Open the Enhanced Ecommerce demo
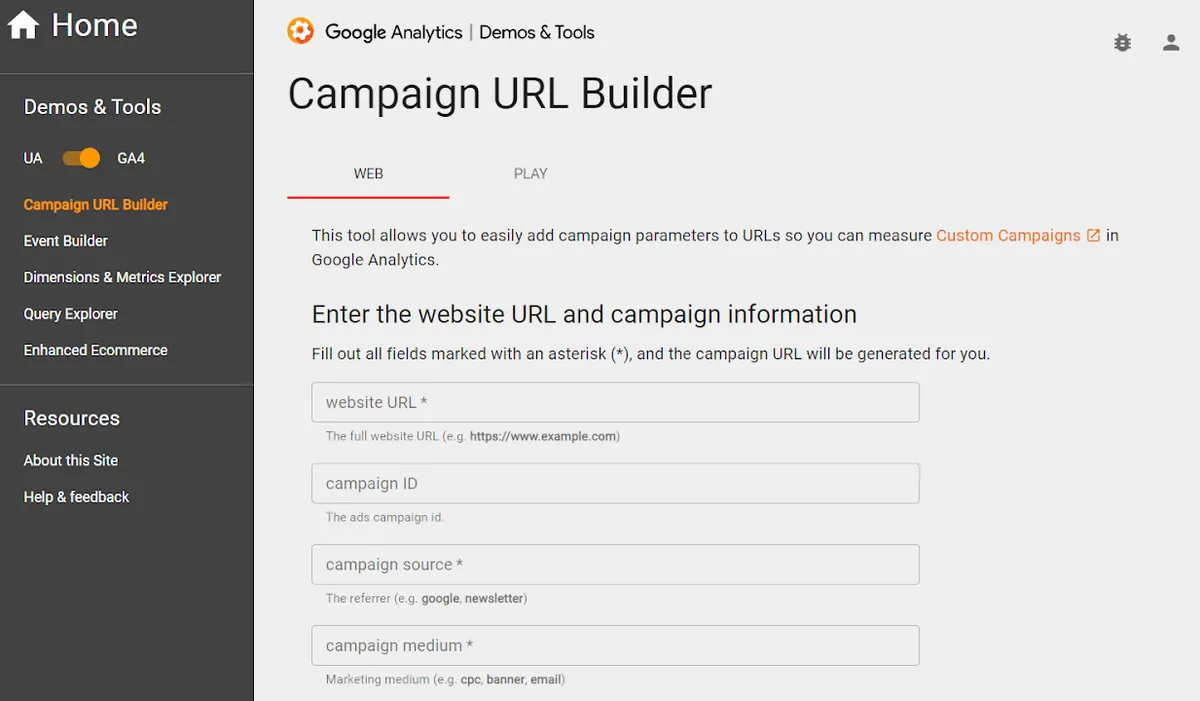The image size is (1200, 701). pyautogui.click(x=95, y=350)
